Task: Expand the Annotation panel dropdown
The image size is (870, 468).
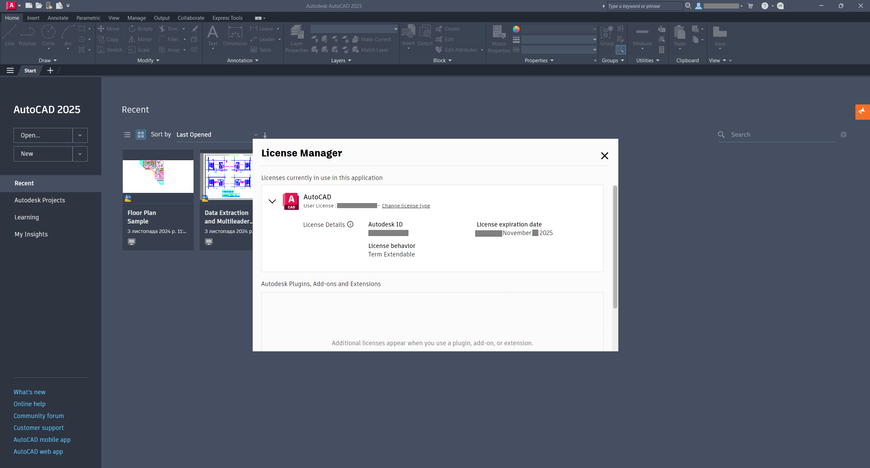Action: click(242, 60)
